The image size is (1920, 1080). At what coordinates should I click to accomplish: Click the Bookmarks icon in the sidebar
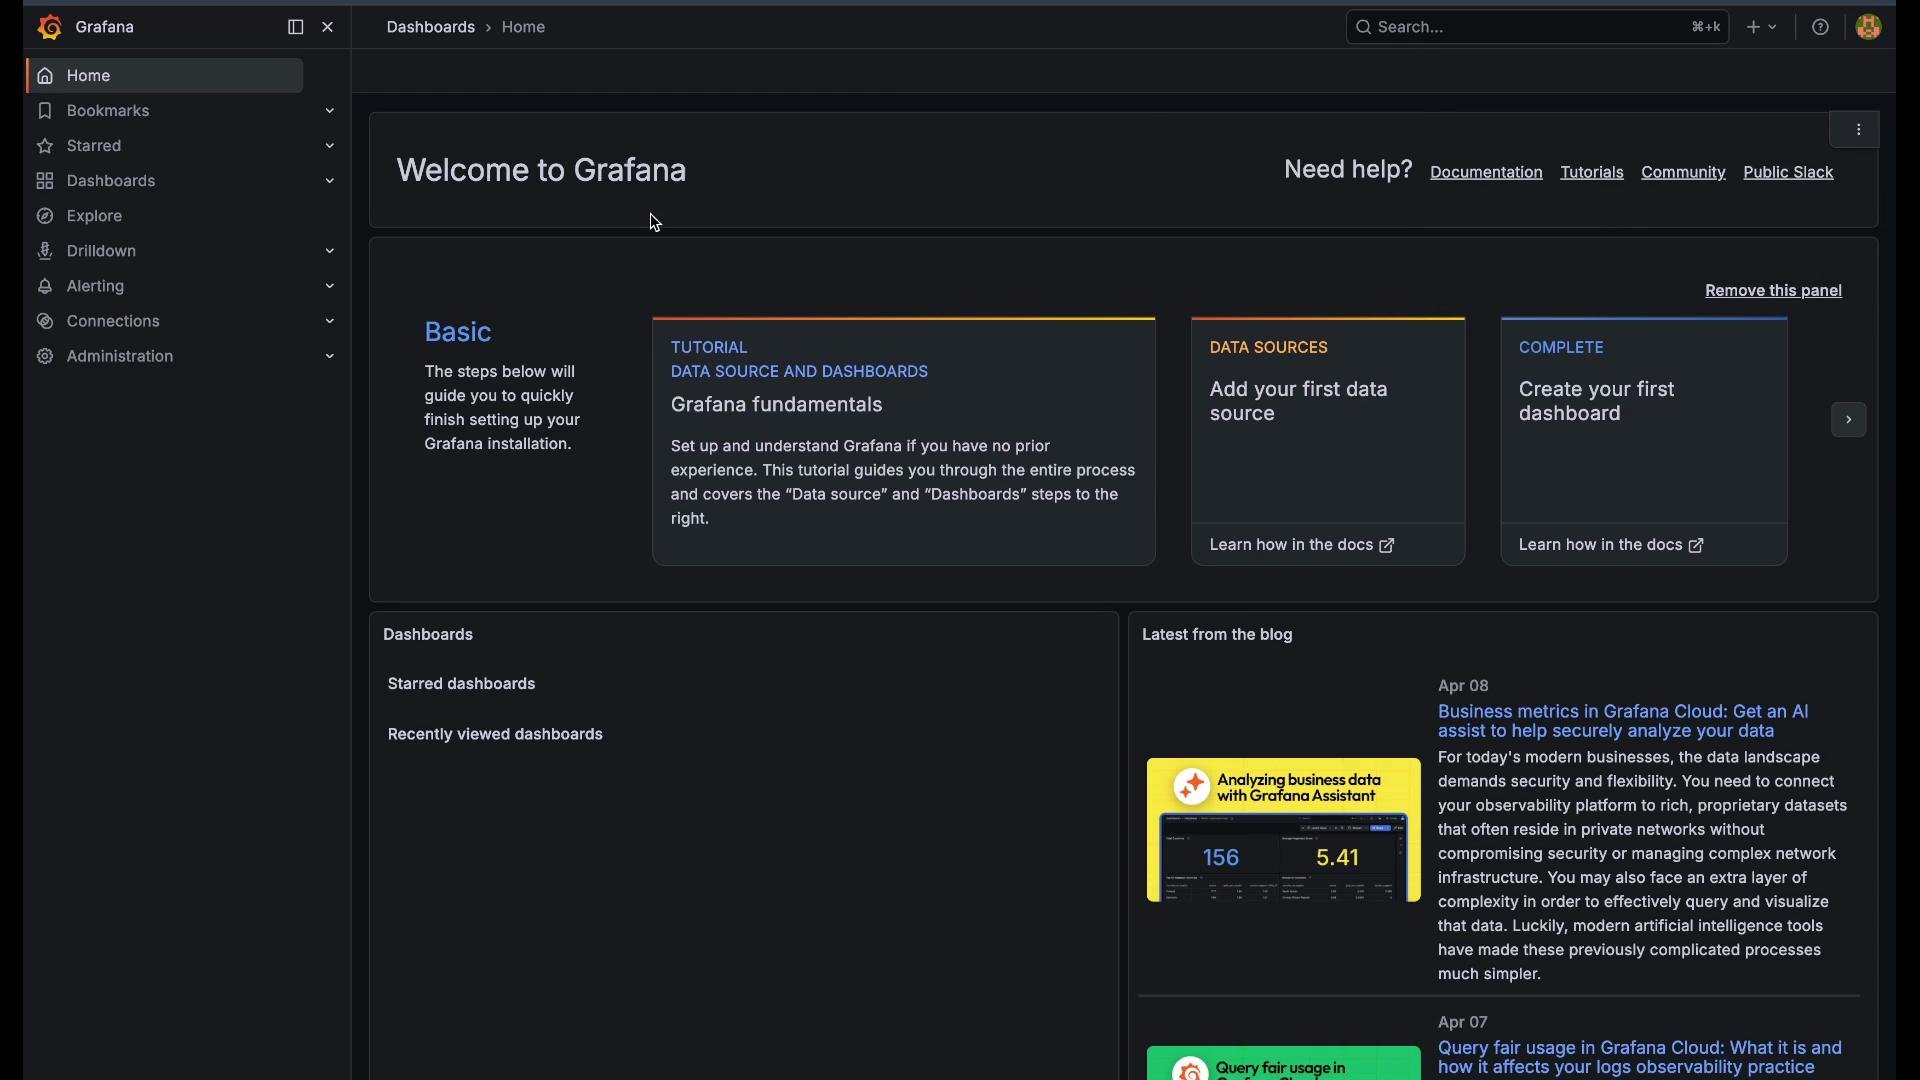point(45,111)
